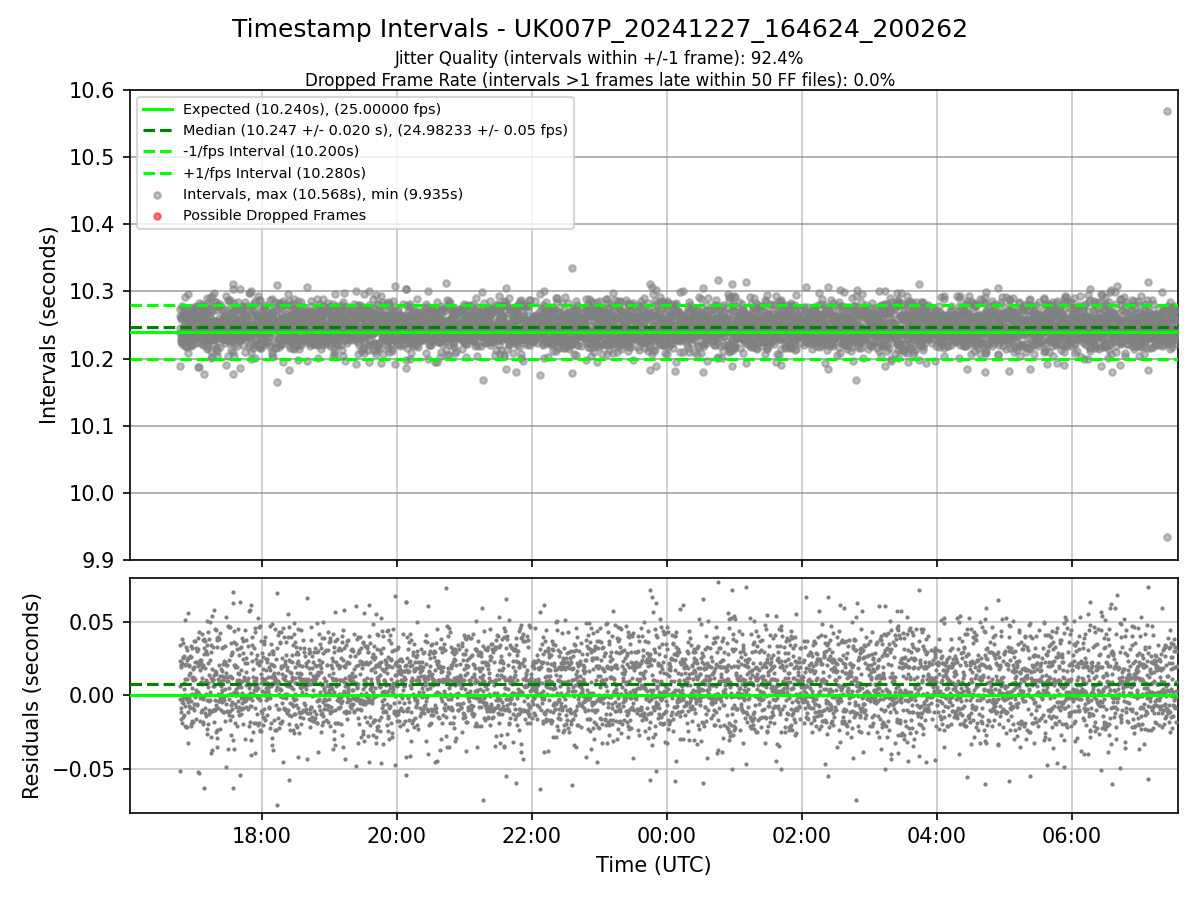The width and height of the screenshot is (1200, 900).
Task: Click the 06:00 x-axis tick label
Action: pyautogui.click(x=1072, y=834)
